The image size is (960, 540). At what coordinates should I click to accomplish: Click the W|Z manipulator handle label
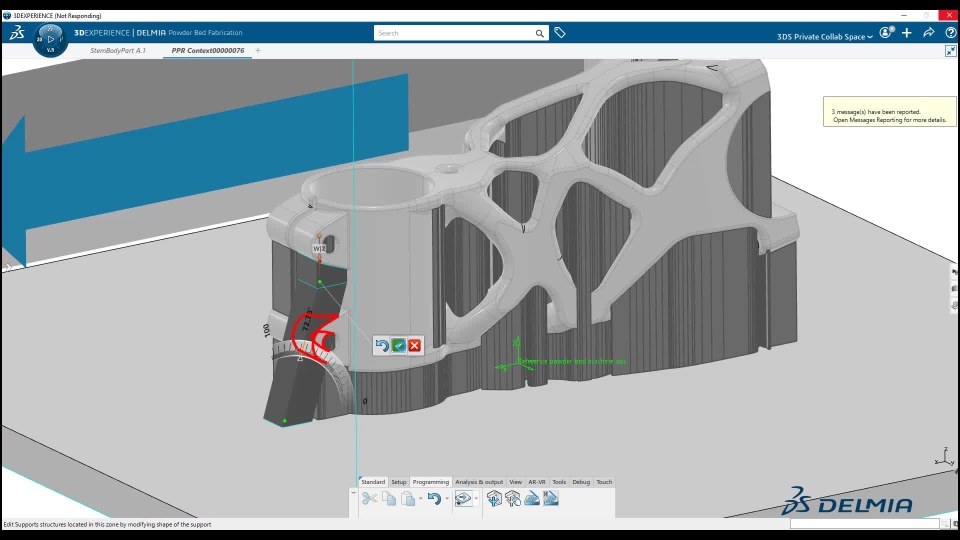319,249
